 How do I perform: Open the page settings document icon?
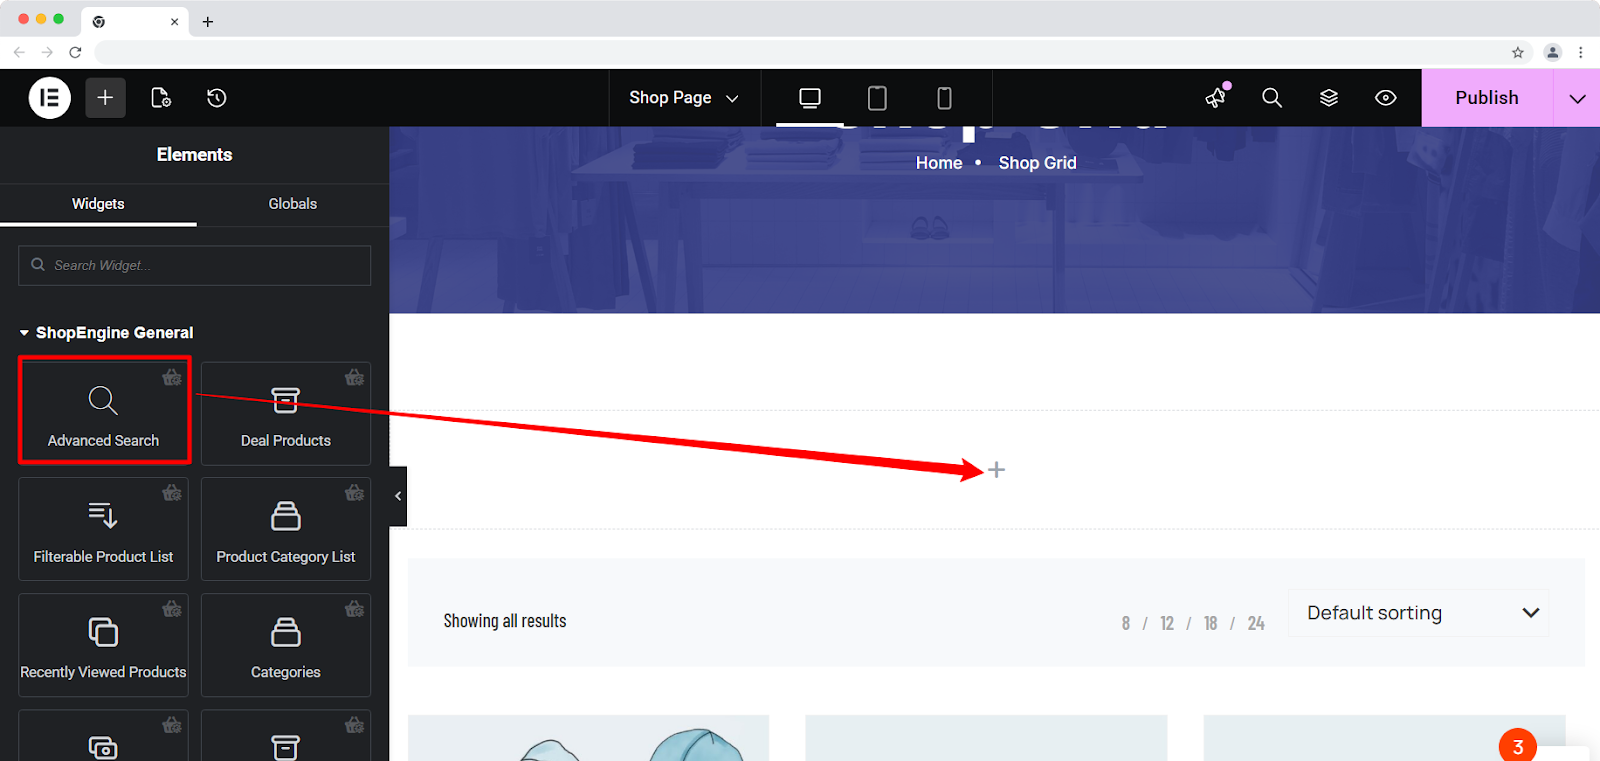tap(160, 98)
